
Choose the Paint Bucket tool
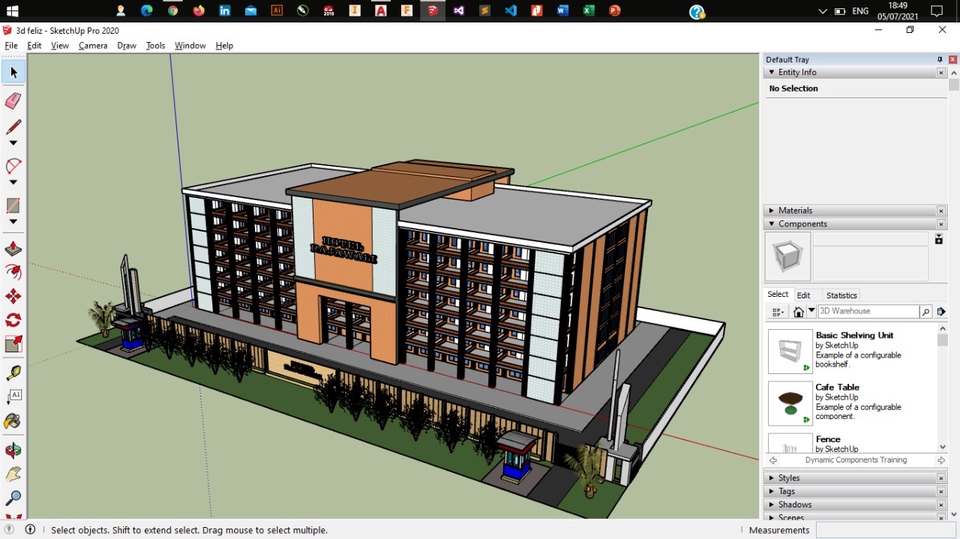13,421
